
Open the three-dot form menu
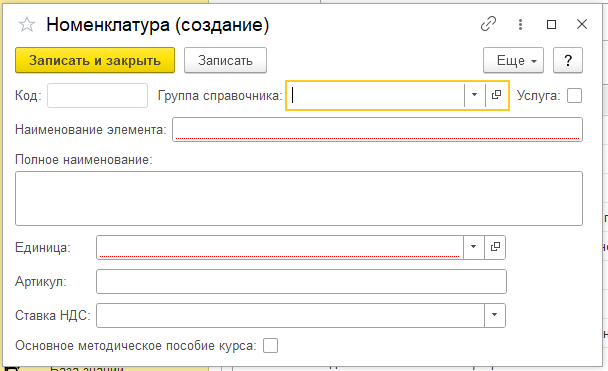[520, 24]
